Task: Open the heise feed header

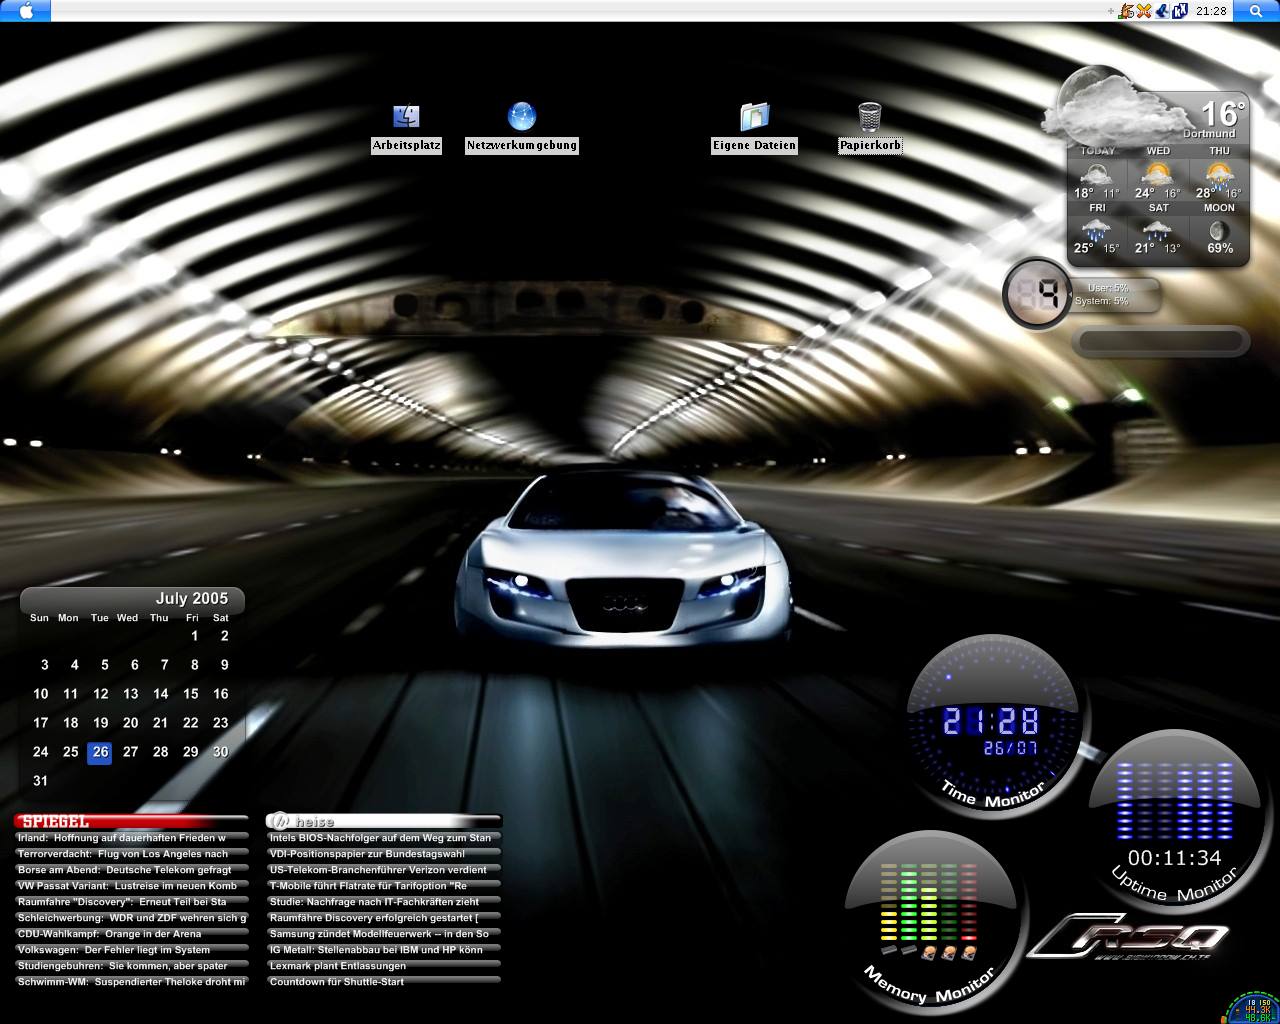Action: click(x=383, y=822)
